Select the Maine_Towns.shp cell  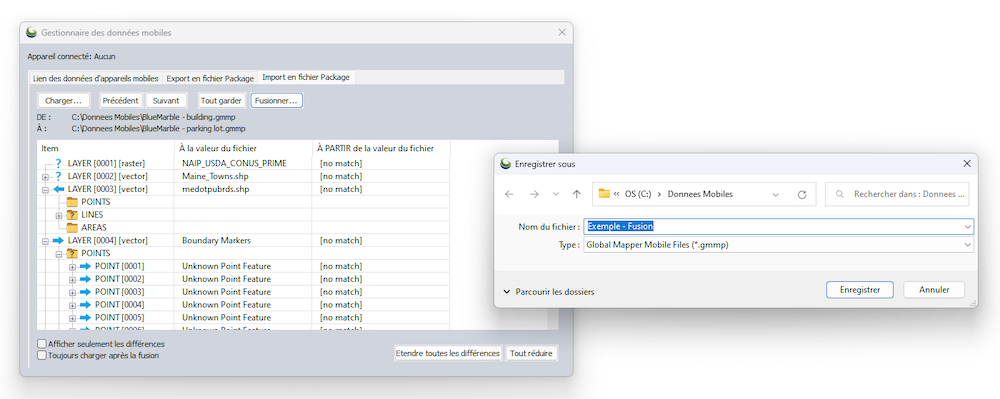point(243,176)
